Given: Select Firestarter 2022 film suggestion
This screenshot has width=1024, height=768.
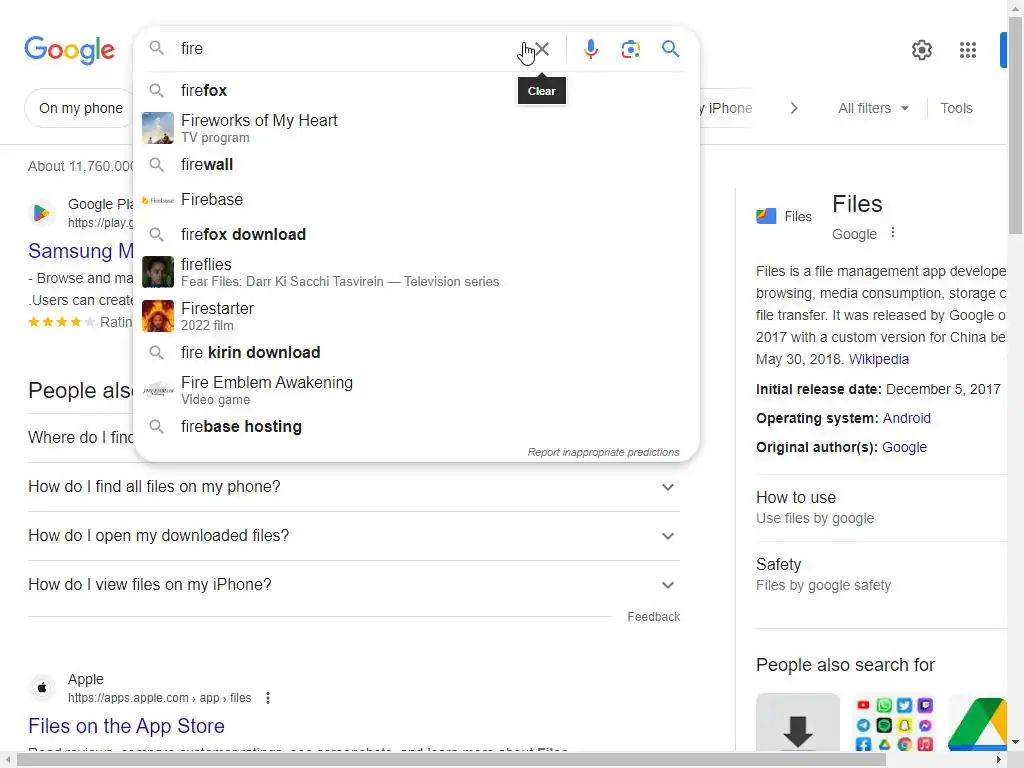Looking at the screenshot, I should coord(416,316).
